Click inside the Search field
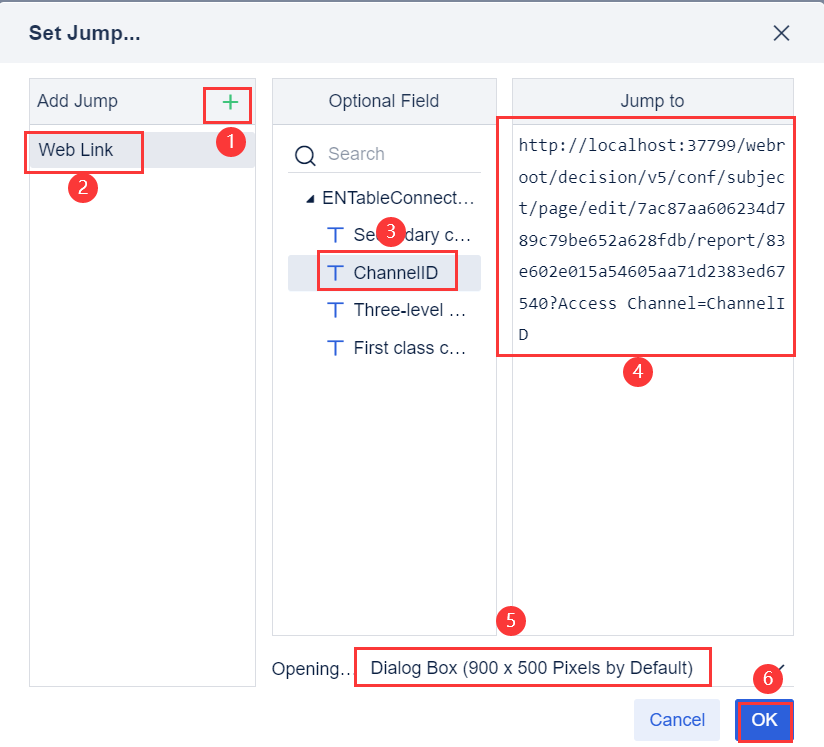 point(380,154)
